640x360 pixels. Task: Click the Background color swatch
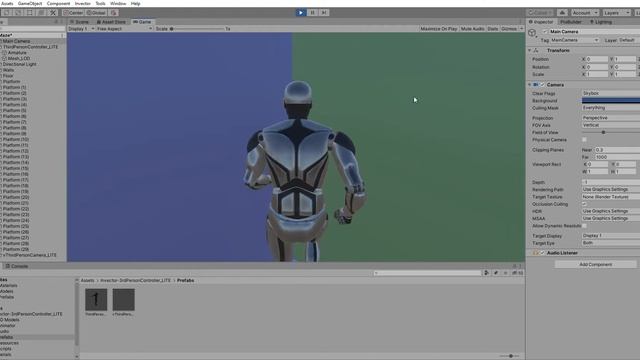click(x=611, y=100)
